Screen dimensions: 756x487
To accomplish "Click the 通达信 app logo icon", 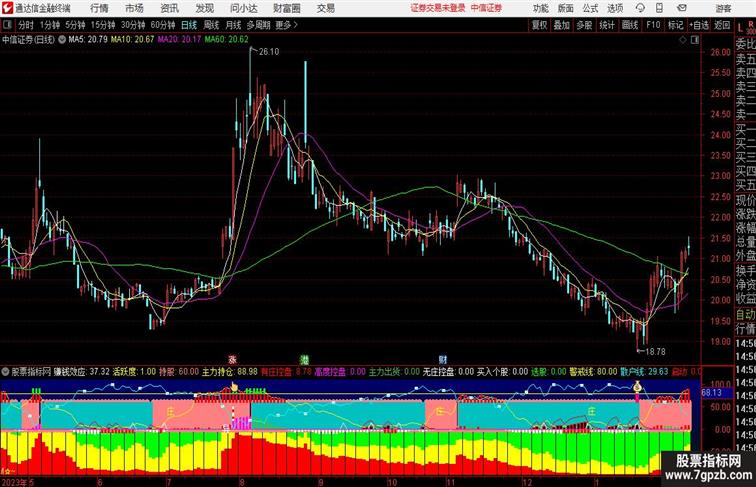I will pyautogui.click(x=7, y=8).
